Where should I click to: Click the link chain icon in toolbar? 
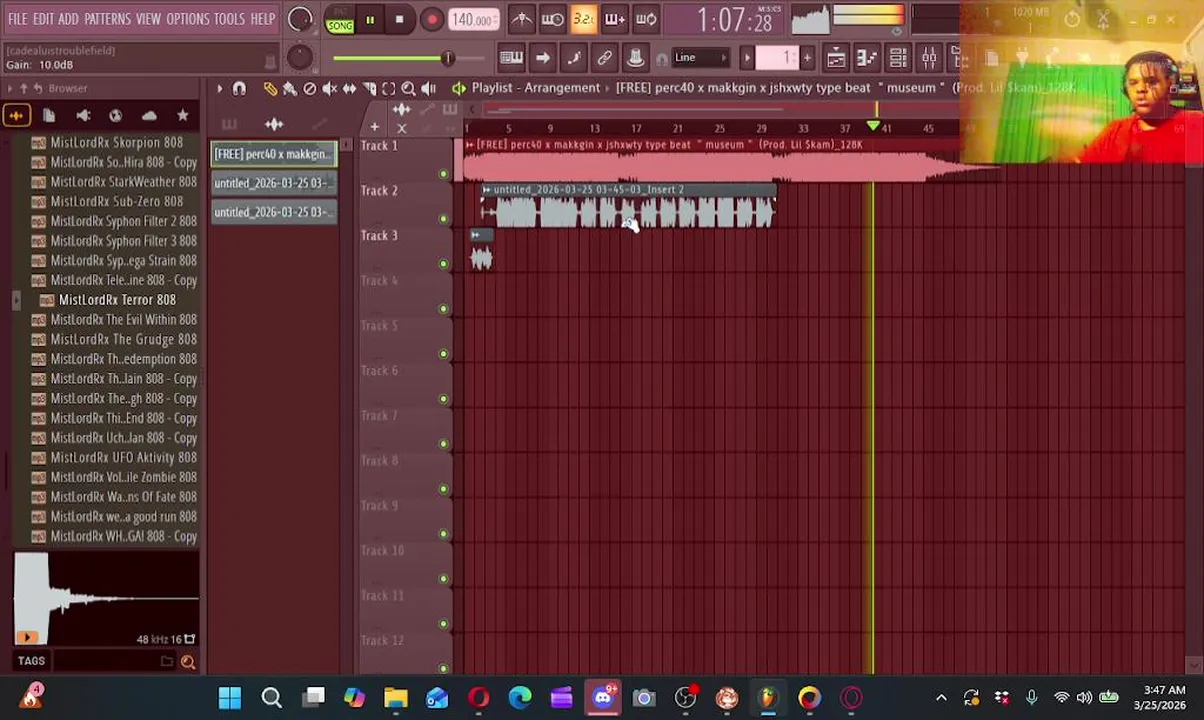tap(604, 58)
